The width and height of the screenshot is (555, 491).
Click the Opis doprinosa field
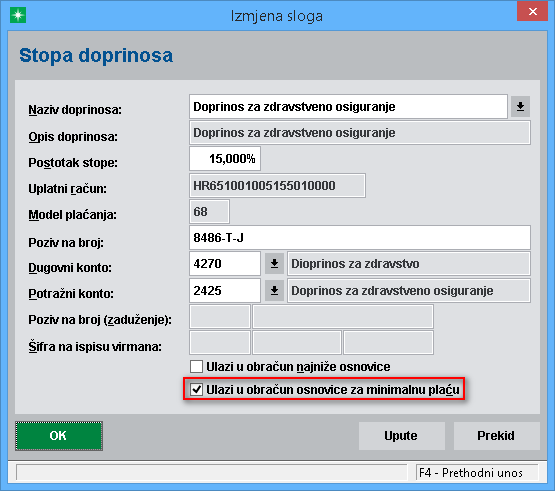point(360,133)
